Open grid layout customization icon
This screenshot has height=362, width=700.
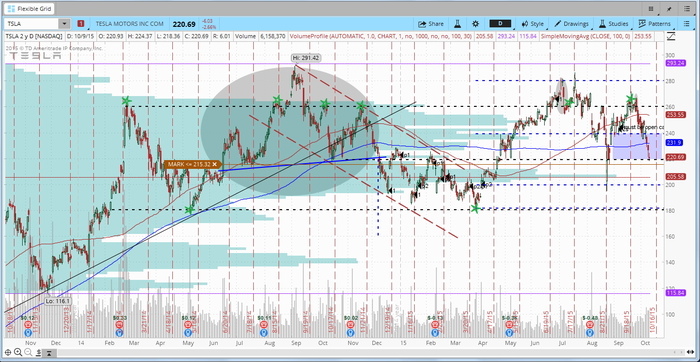651,8
